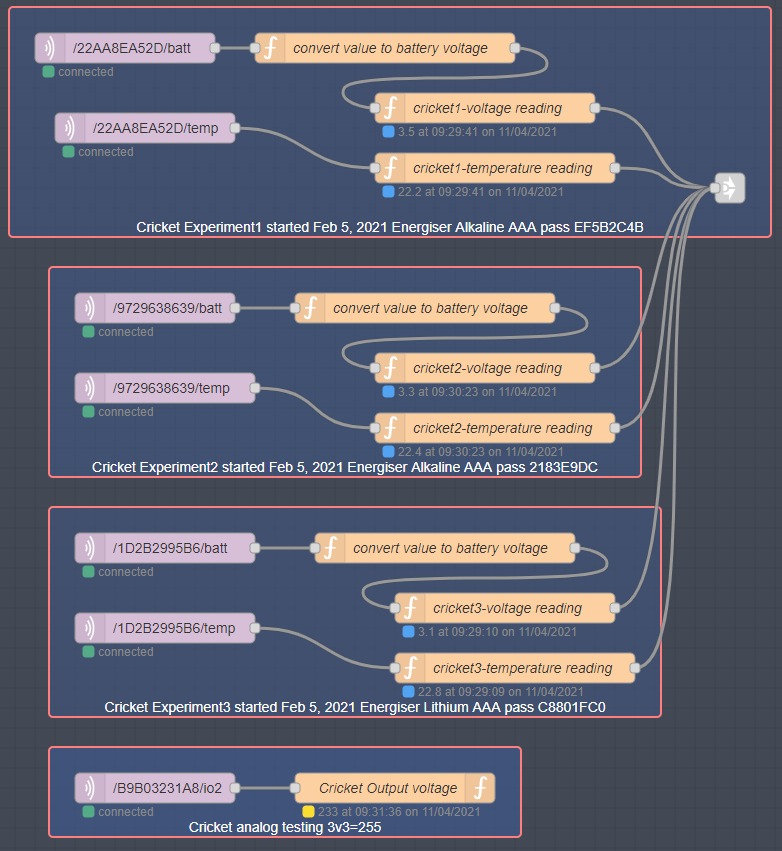The height and width of the screenshot is (851, 782).
Task: Click blue status indicator under cricket2-temperature reading
Action: pos(389,451)
